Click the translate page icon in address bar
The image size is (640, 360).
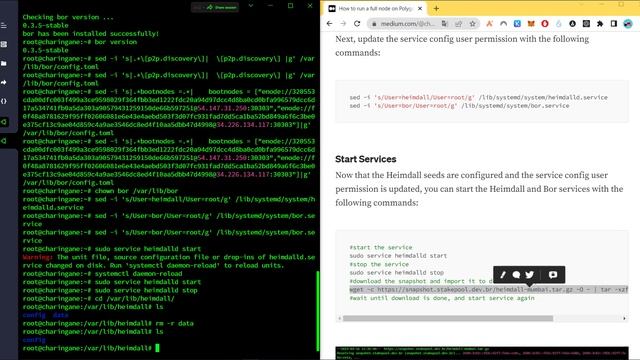coord(444,24)
